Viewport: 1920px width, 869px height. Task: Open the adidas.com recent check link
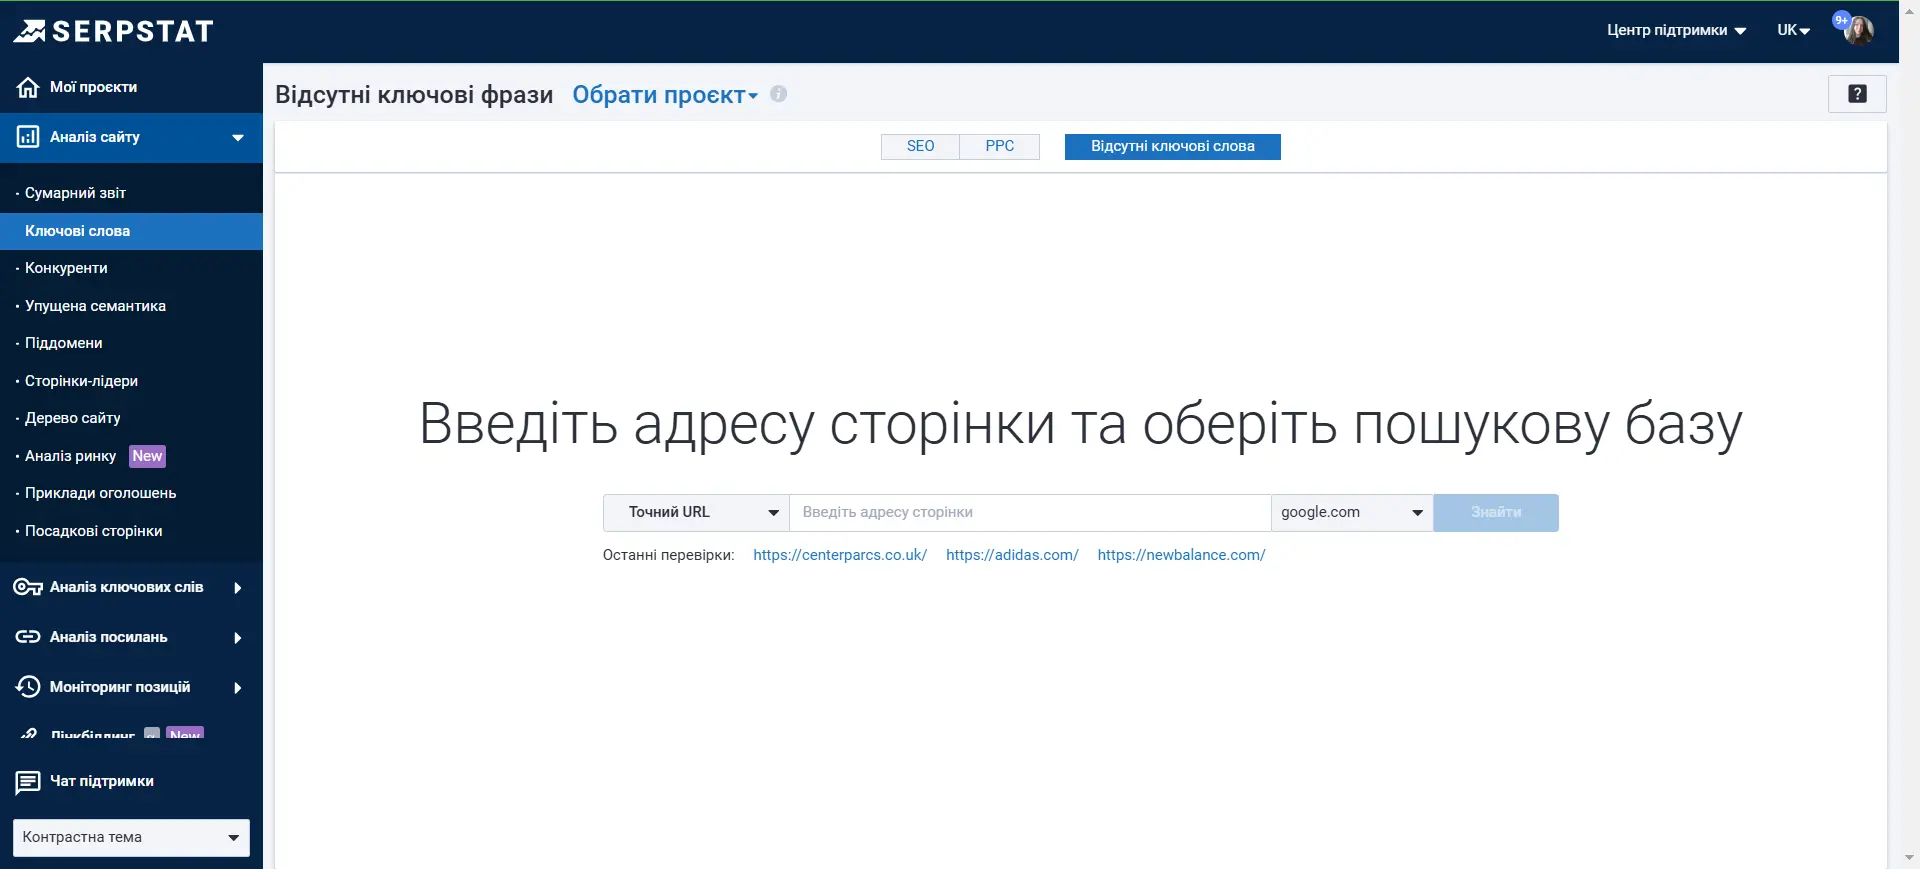(x=1012, y=555)
